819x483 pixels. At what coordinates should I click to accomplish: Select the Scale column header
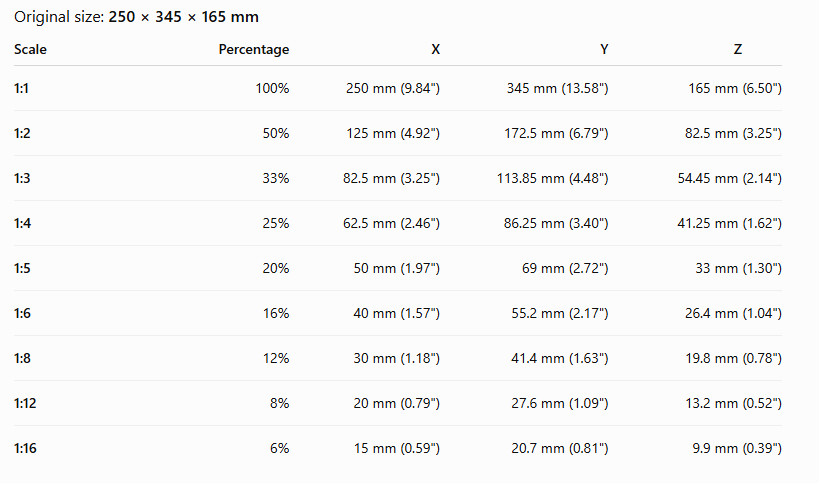[x=30, y=49]
